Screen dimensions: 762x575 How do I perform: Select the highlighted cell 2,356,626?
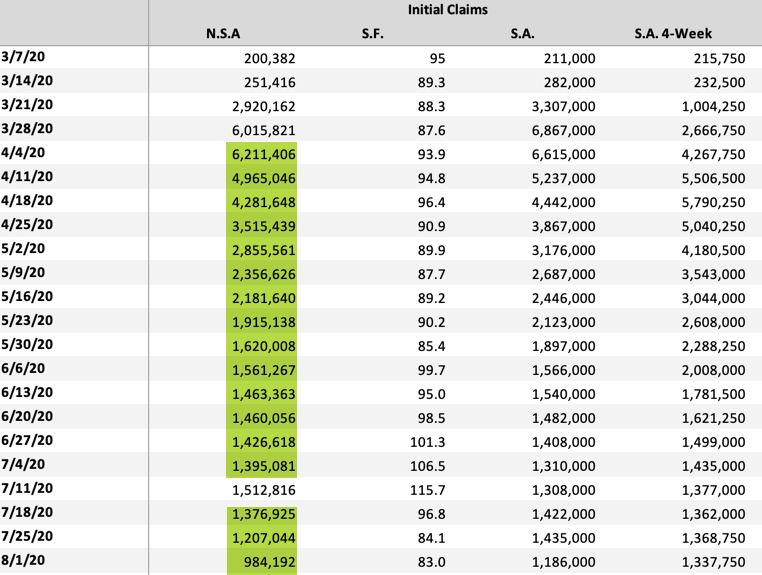(262, 275)
